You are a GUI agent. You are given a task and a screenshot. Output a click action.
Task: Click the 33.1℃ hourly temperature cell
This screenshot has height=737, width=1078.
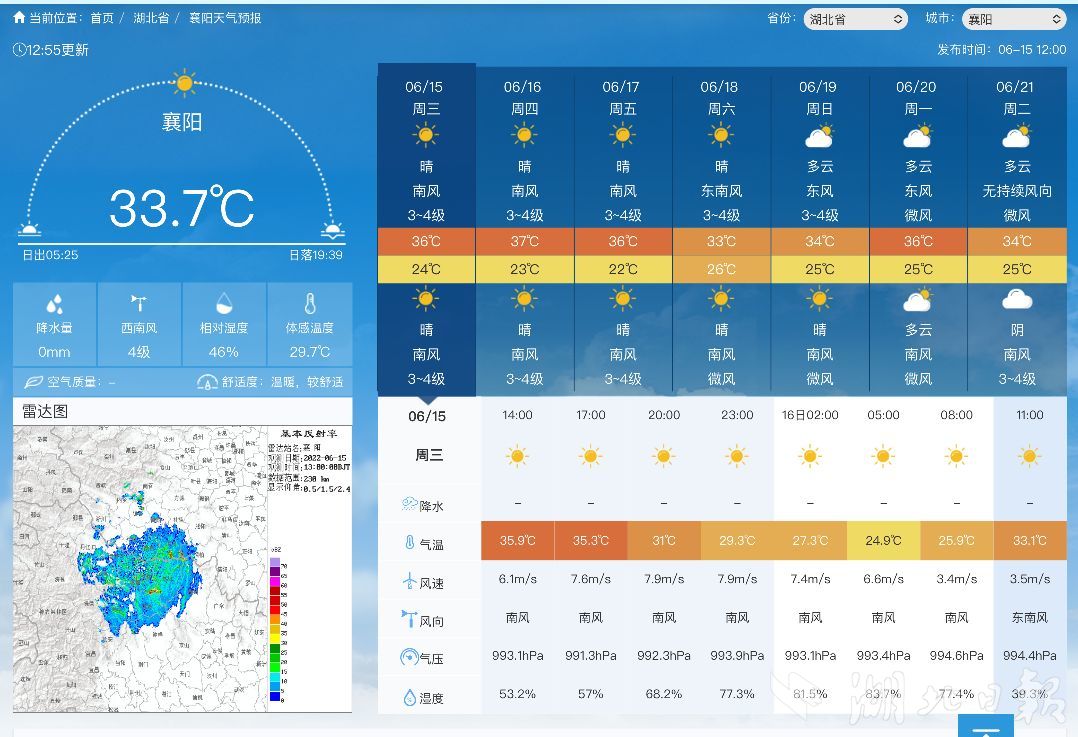click(x=1030, y=540)
